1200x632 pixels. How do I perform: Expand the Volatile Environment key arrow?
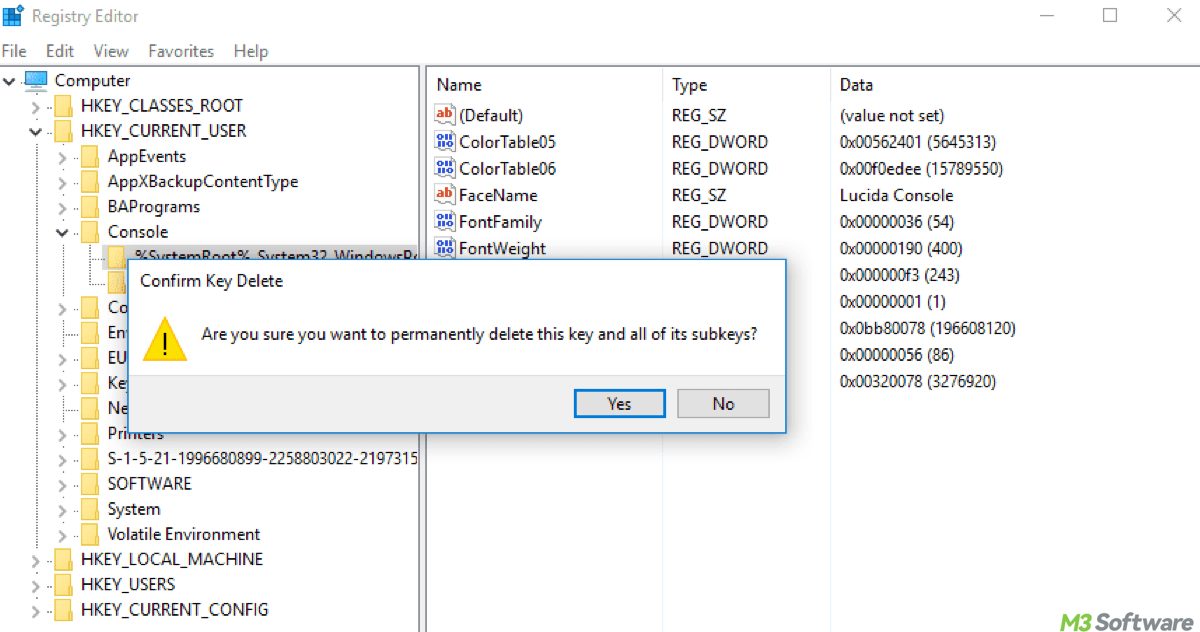click(x=62, y=535)
